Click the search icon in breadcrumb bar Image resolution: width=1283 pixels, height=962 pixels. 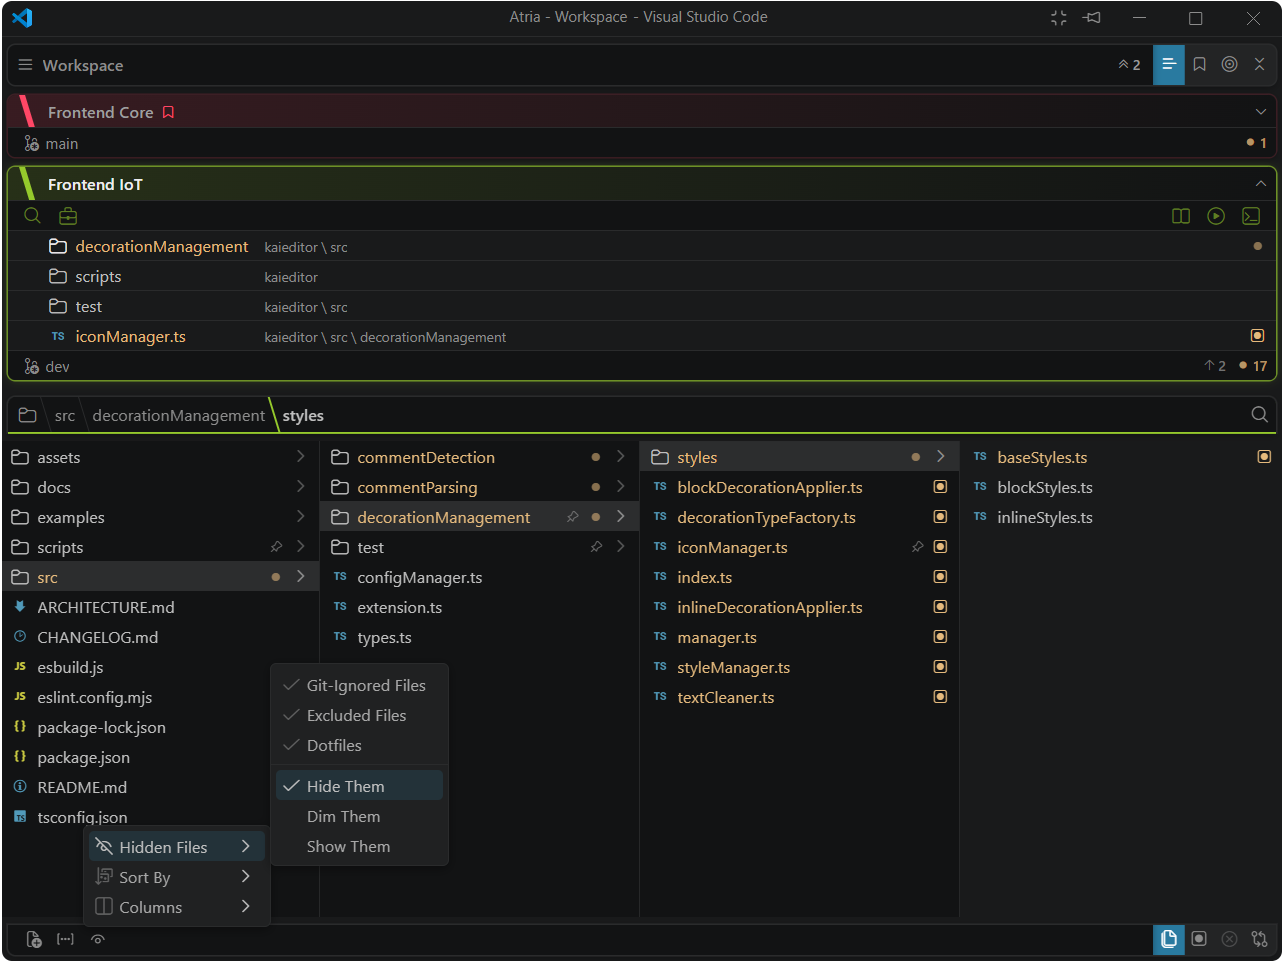[1260, 415]
